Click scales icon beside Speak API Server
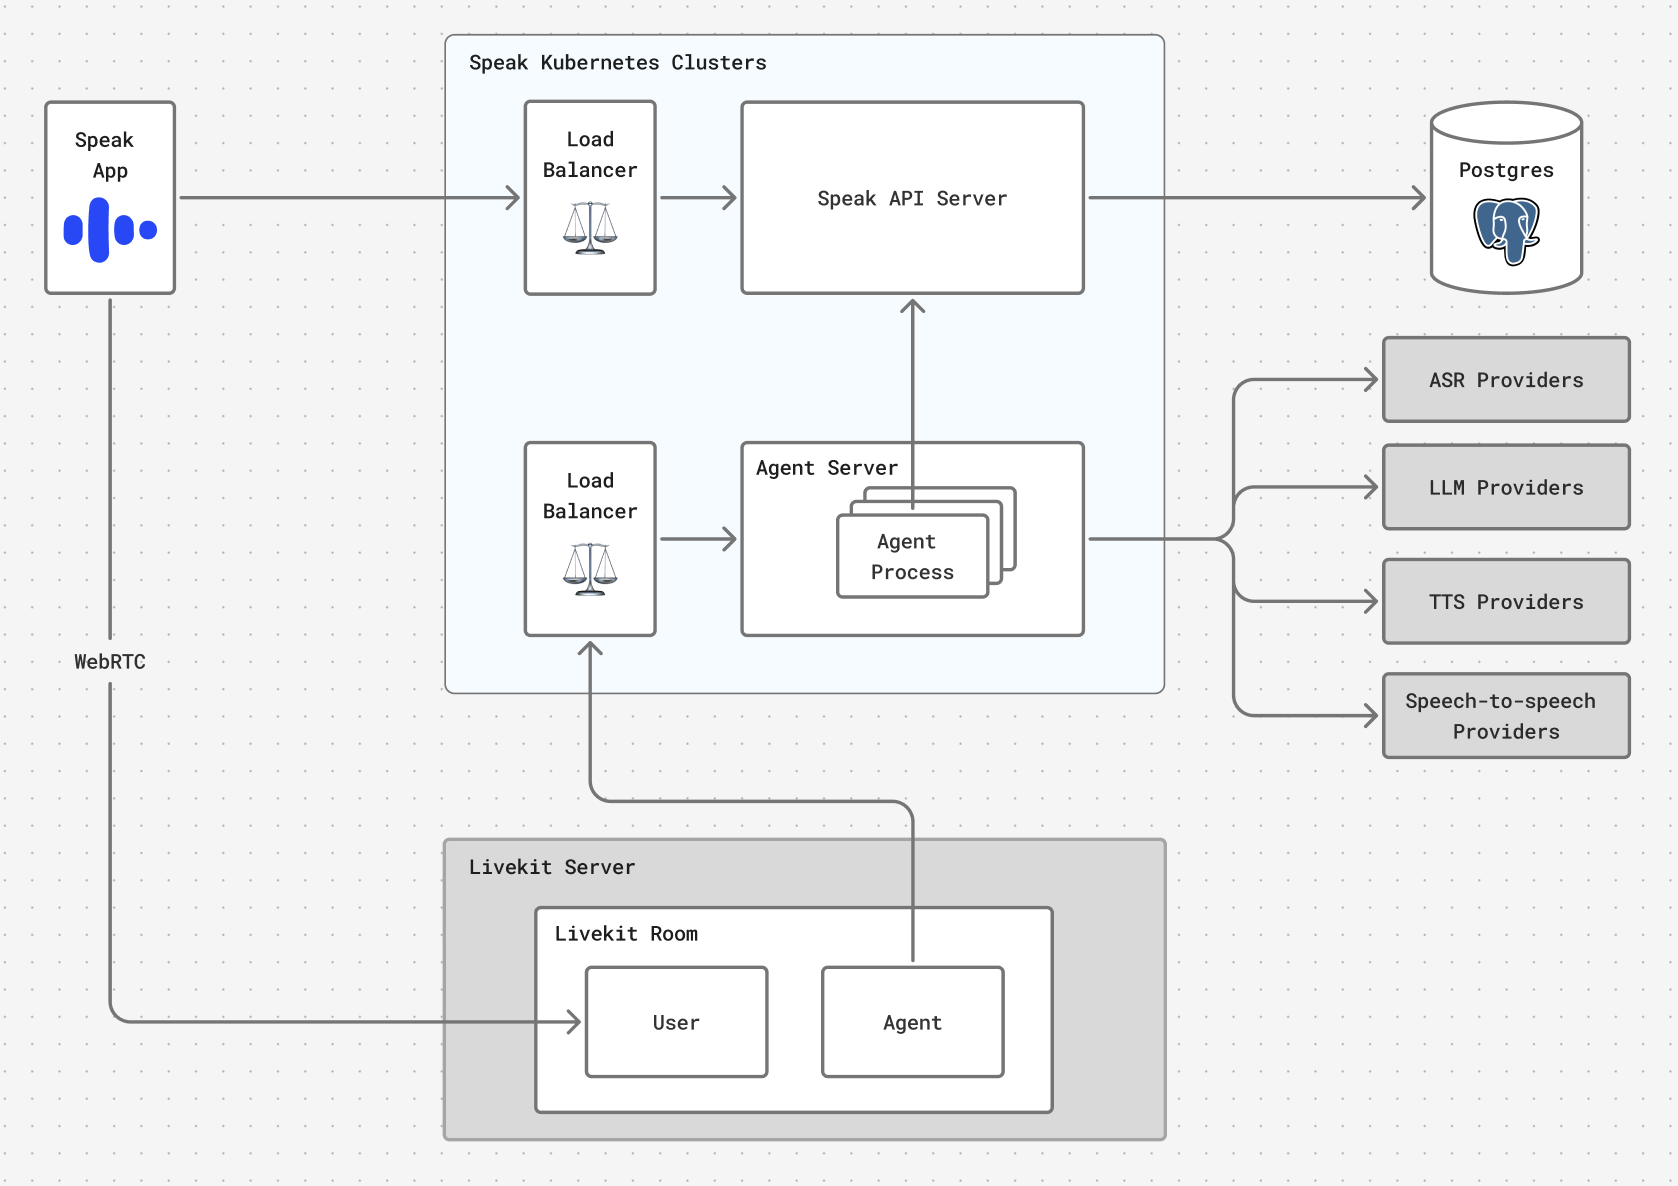1678x1186 pixels. (x=590, y=228)
